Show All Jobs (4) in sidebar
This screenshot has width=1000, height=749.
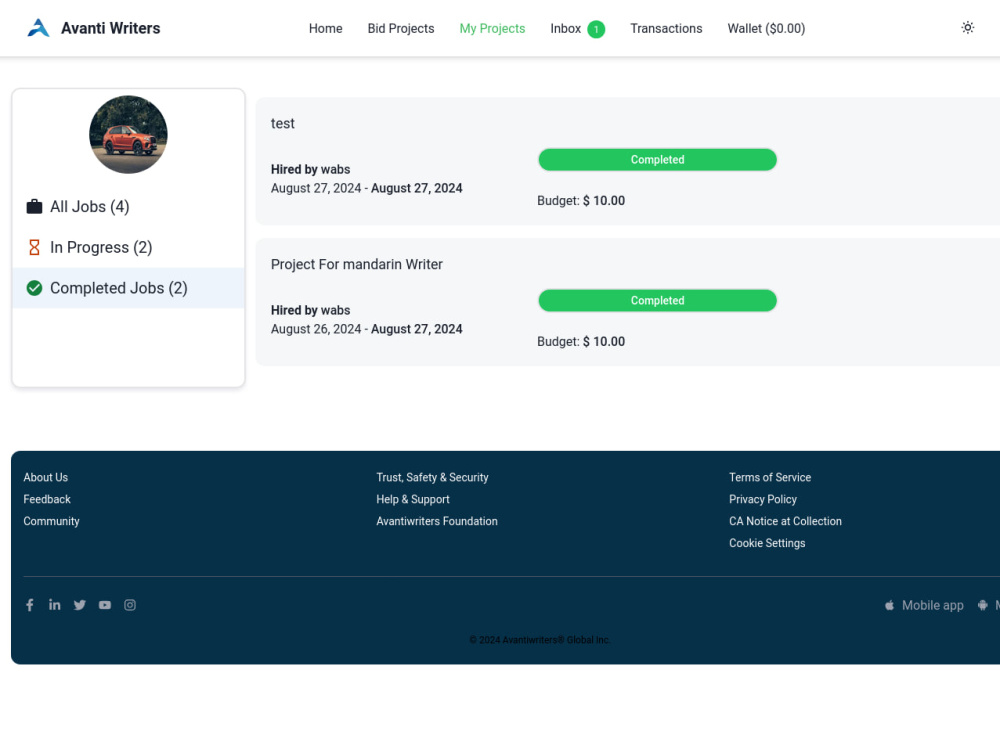(128, 207)
